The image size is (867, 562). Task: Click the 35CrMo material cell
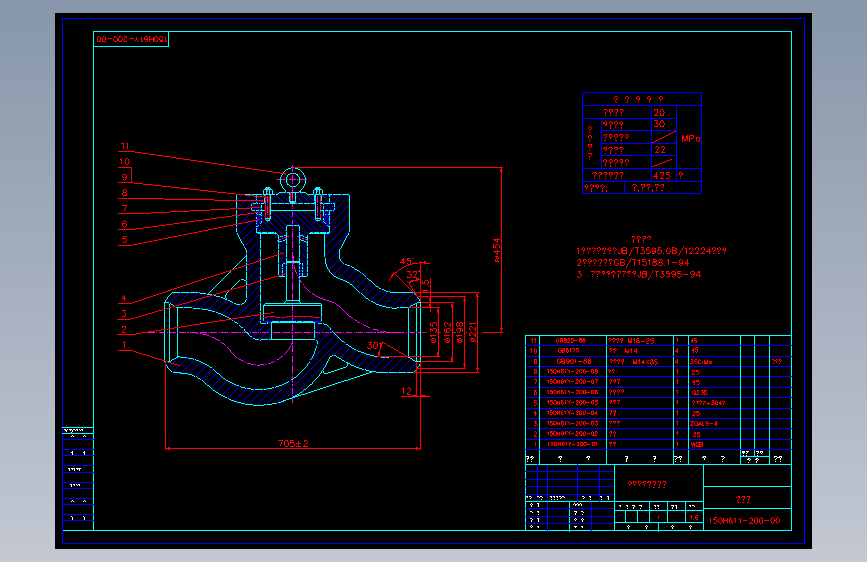coord(701,362)
